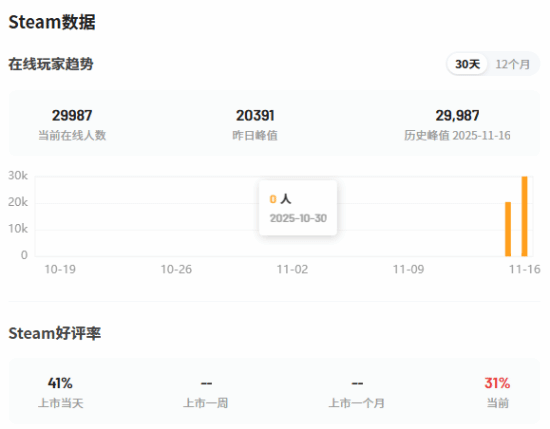Screen dimensions: 550x429
Task: Click the red 31% current rating
Action: point(497,383)
